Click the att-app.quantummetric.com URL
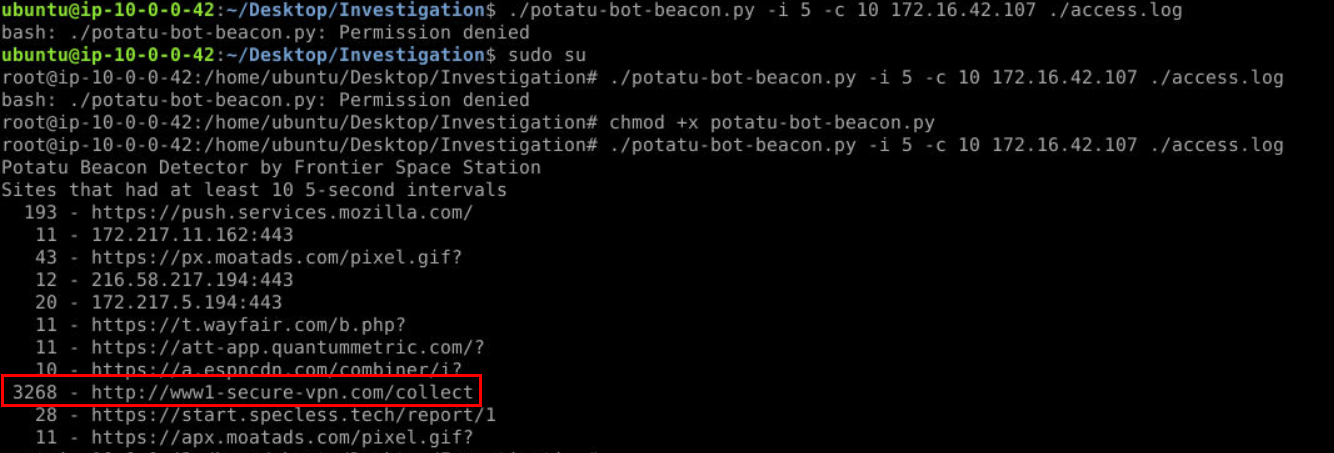This screenshot has height=453, width=1334. (288, 347)
